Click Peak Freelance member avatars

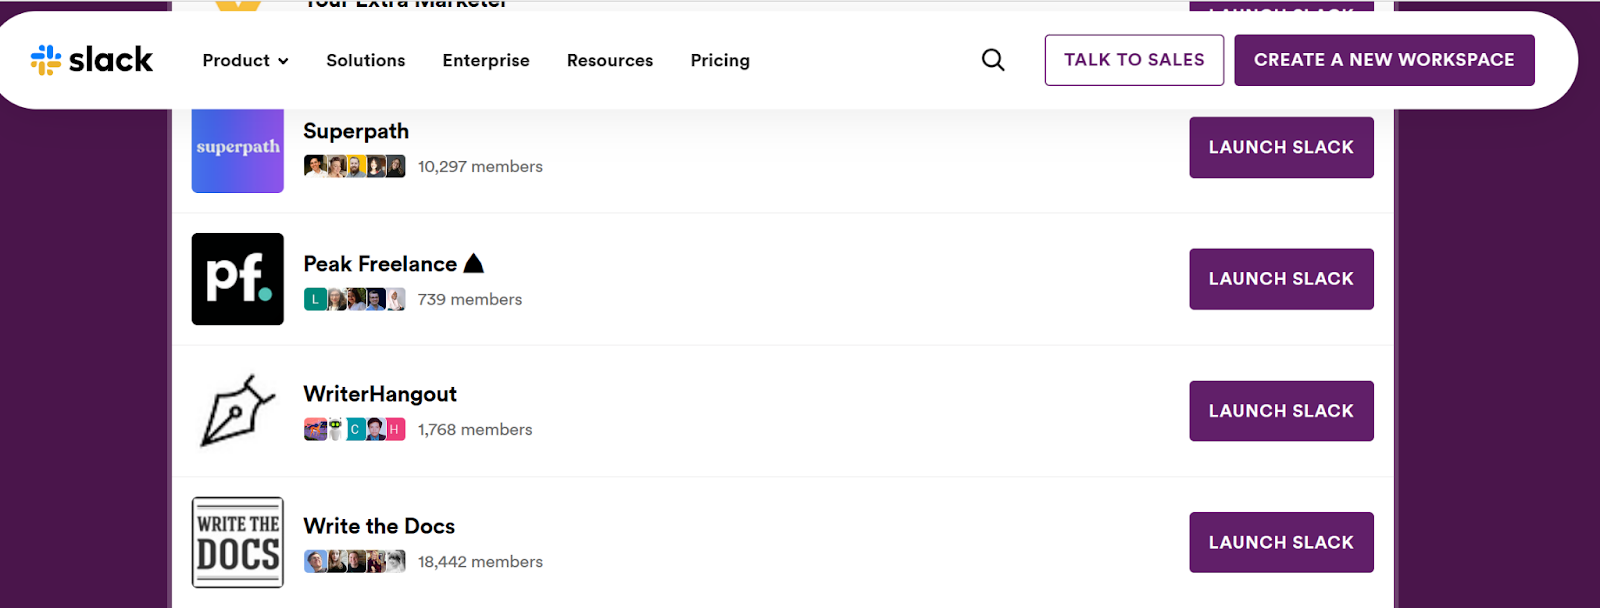pos(355,299)
